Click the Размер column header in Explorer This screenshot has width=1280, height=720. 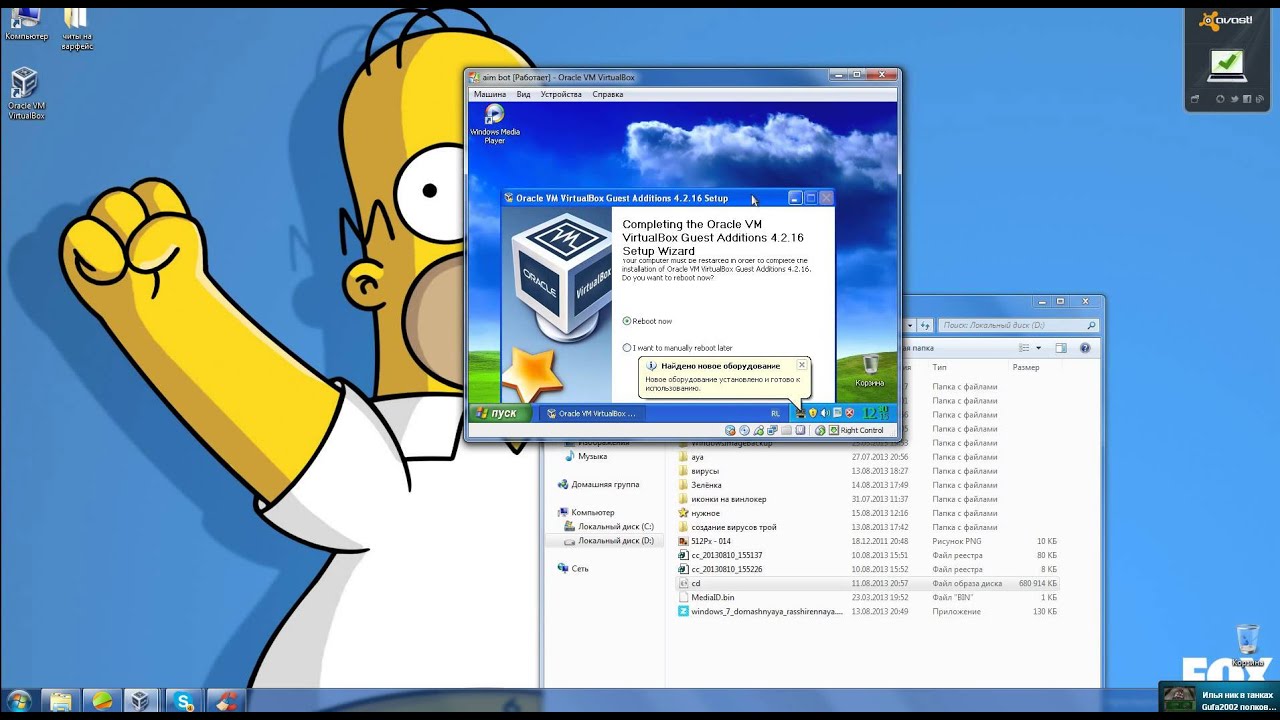1026,367
